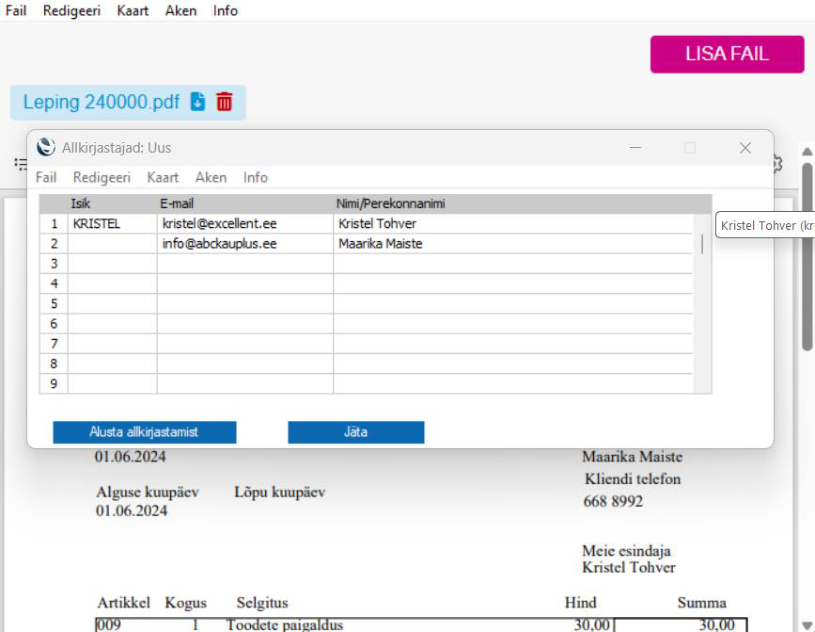Select the Maarika Maiste name cell in the table
The width and height of the screenshot is (815, 632).
513,244
